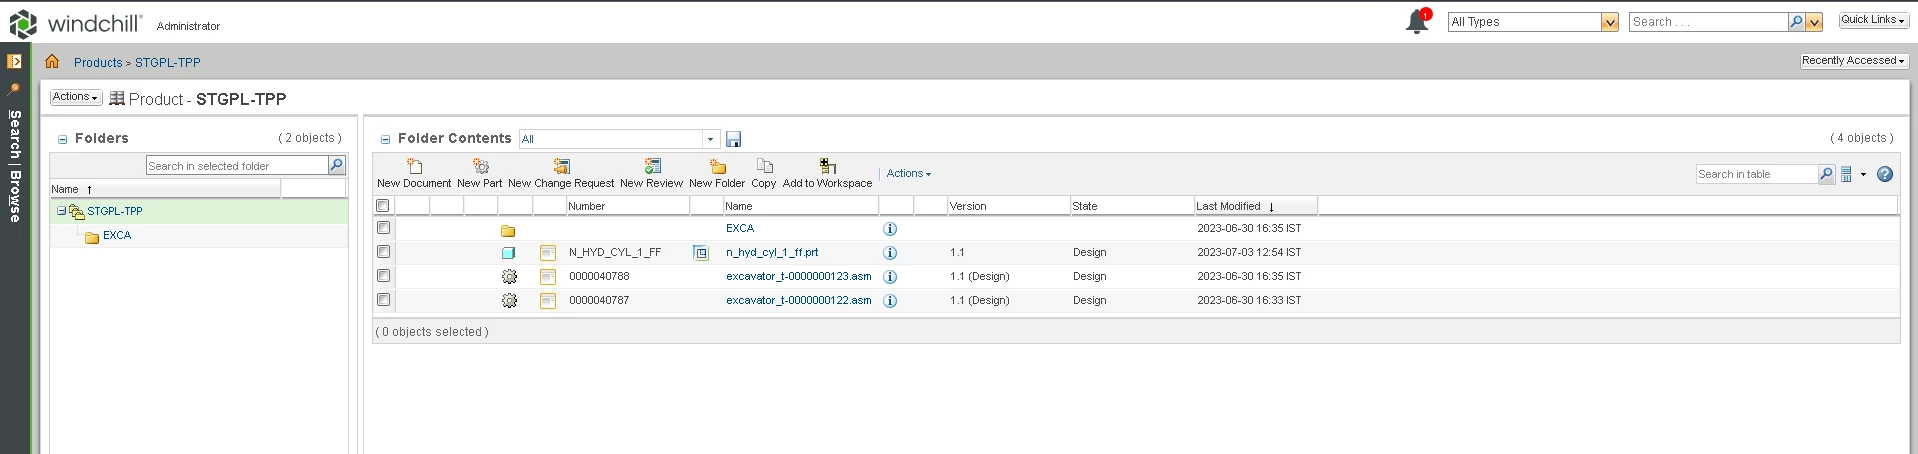Sort by the State column header

click(1131, 206)
